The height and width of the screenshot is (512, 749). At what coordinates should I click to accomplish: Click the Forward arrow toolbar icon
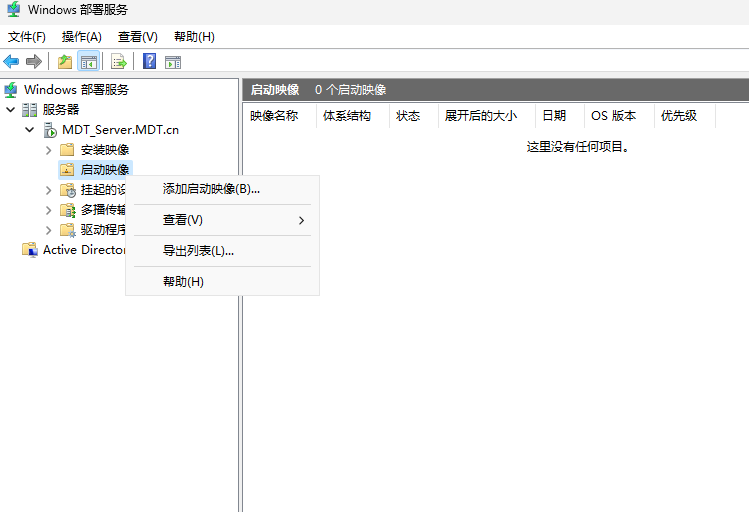click(x=33, y=62)
